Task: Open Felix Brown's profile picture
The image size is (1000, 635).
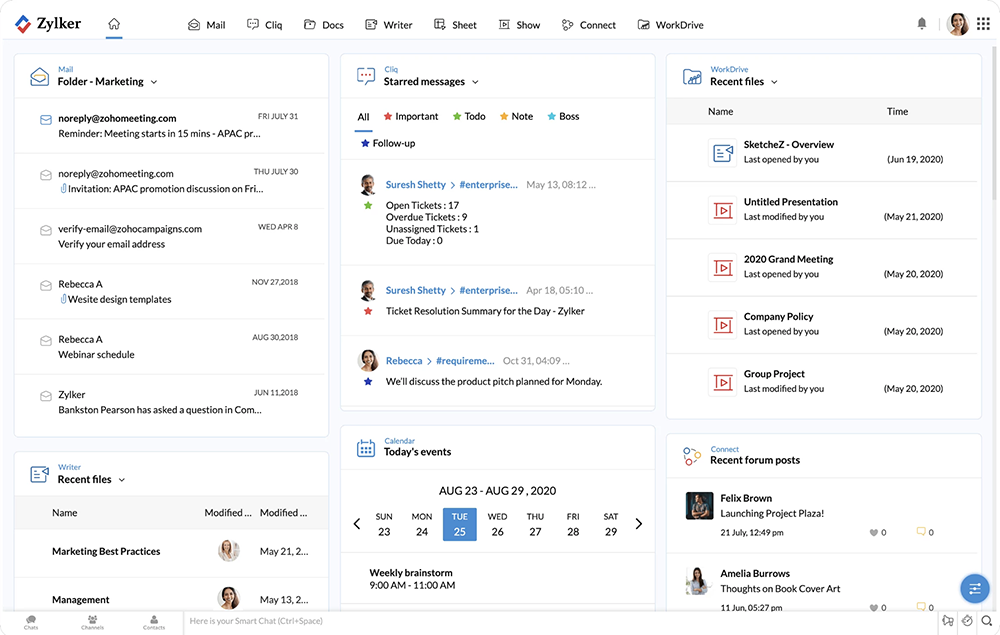Action: [699, 506]
